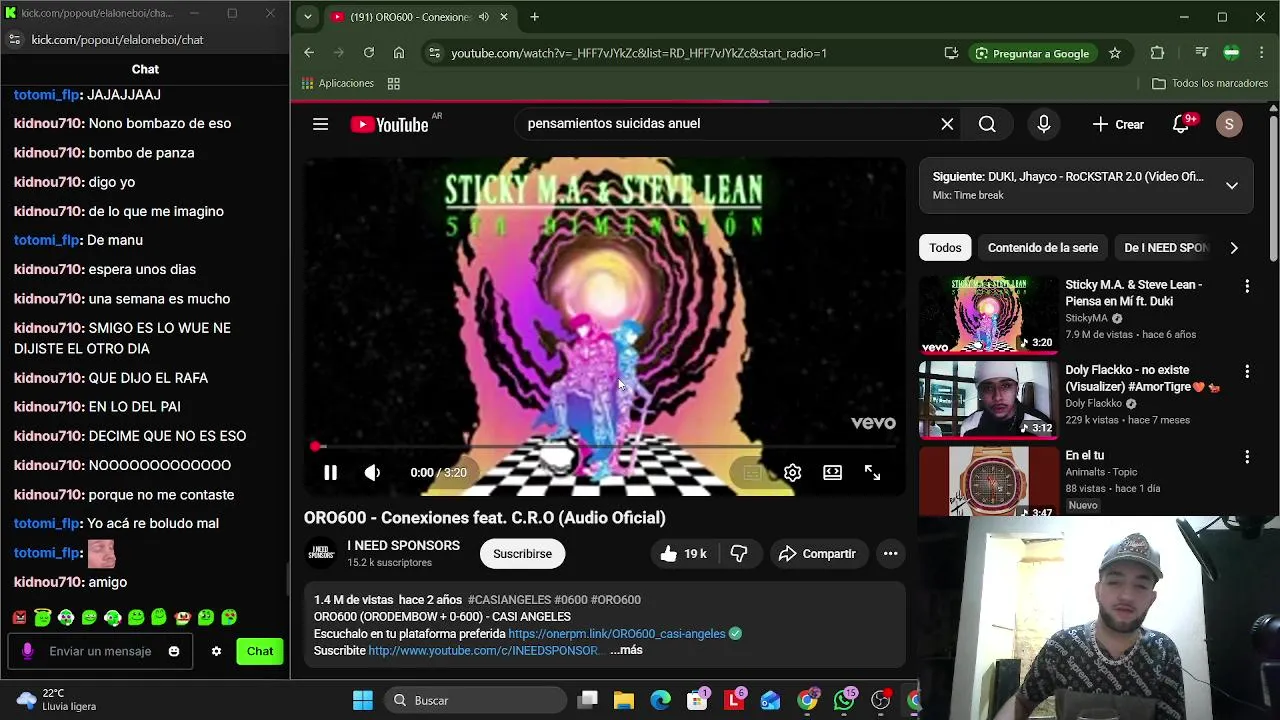Pick the red angry emote in Kick

point(19,618)
